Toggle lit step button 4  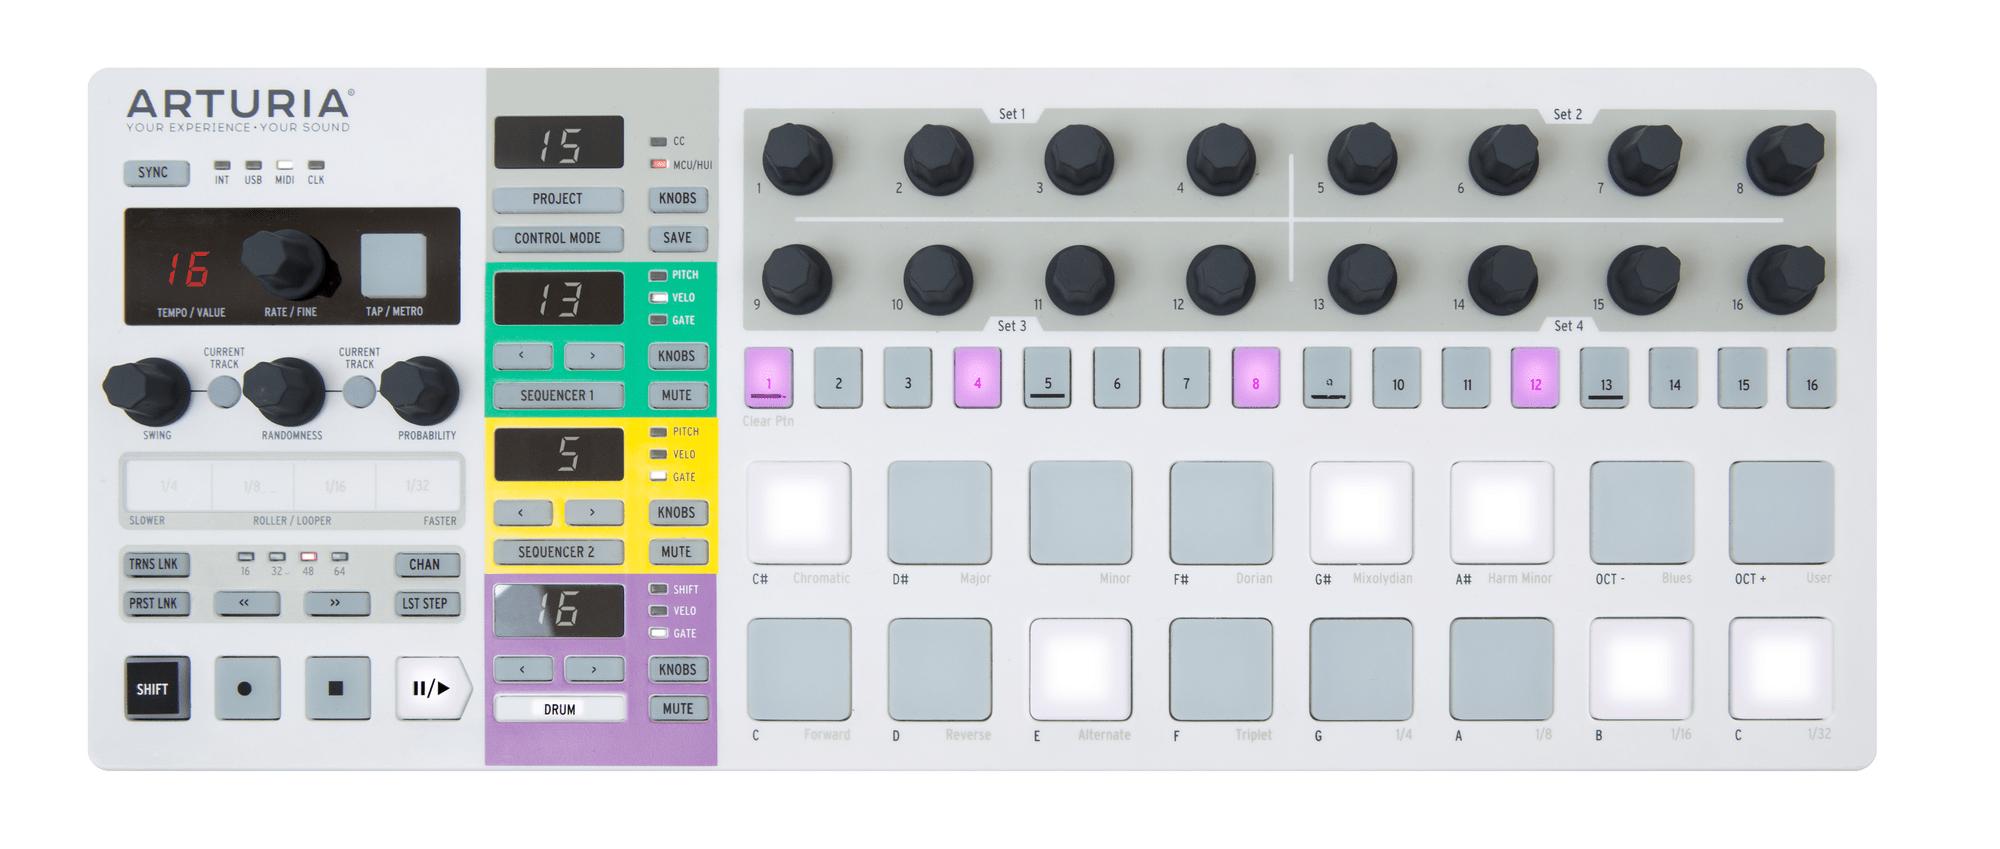pyautogui.click(x=977, y=378)
